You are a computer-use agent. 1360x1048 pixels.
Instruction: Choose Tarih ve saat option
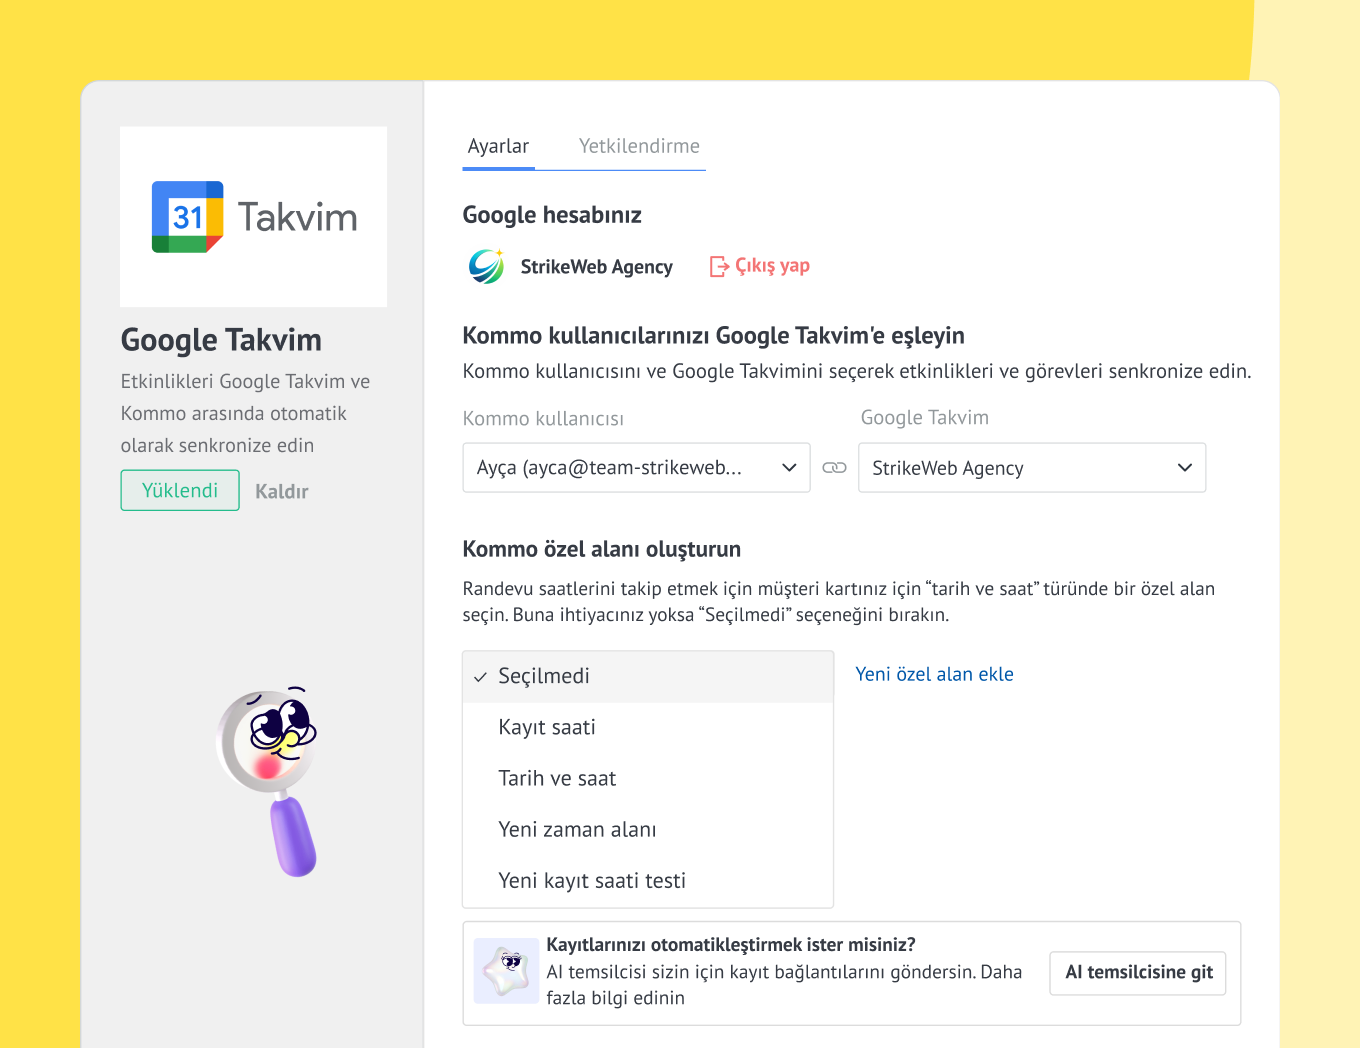click(x=557, y=778)
